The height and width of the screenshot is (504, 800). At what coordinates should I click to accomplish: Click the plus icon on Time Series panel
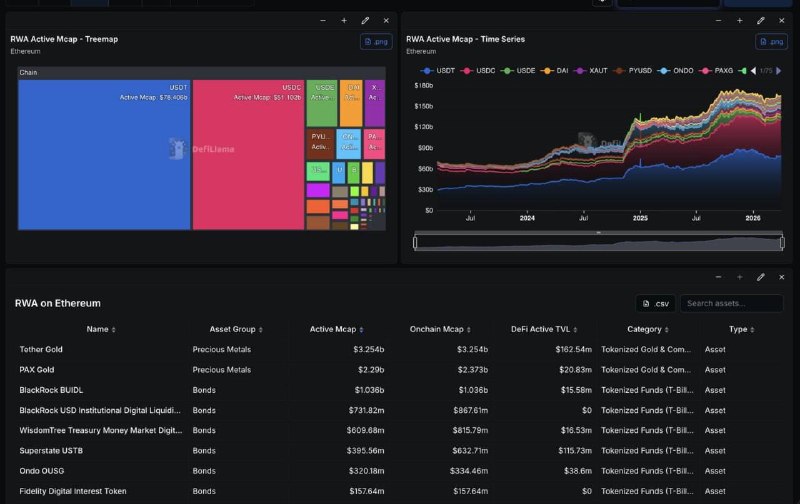point(740,20)
